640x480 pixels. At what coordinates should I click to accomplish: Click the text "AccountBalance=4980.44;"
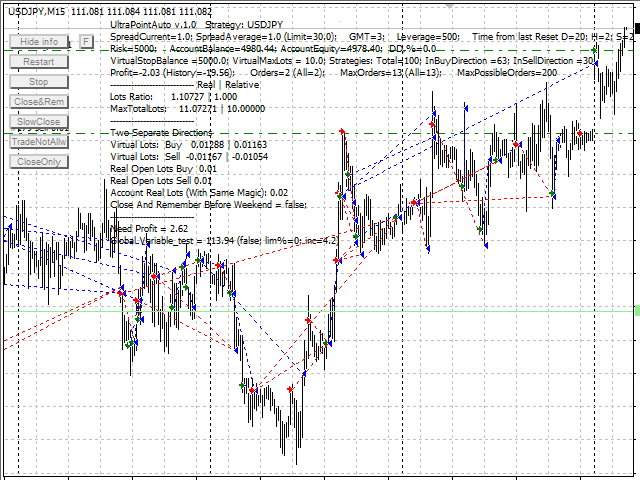click(x=223, y=49)
